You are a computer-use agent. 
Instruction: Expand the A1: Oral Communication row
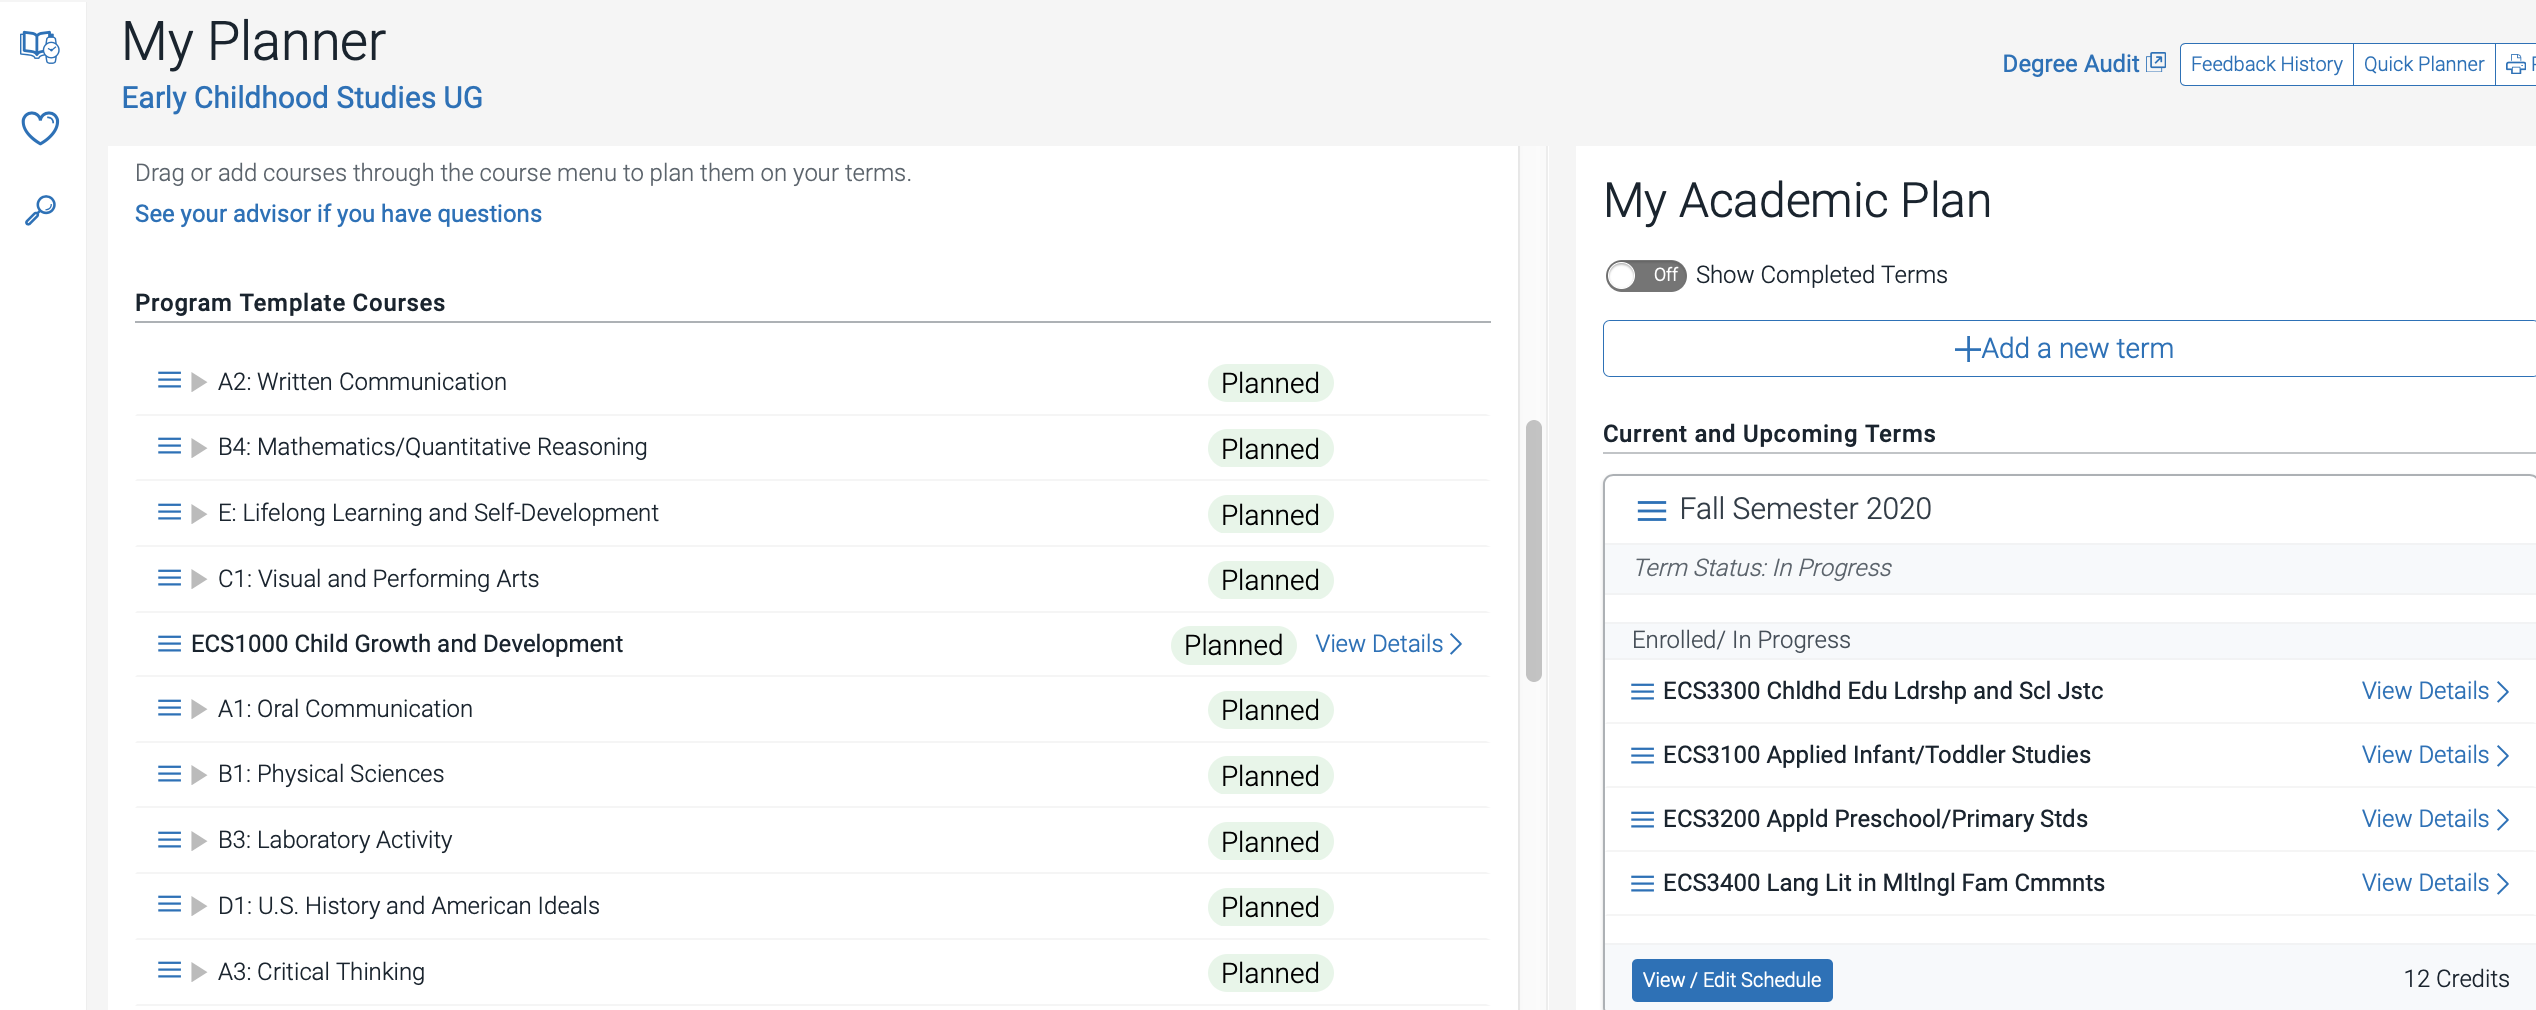(199, 709)
